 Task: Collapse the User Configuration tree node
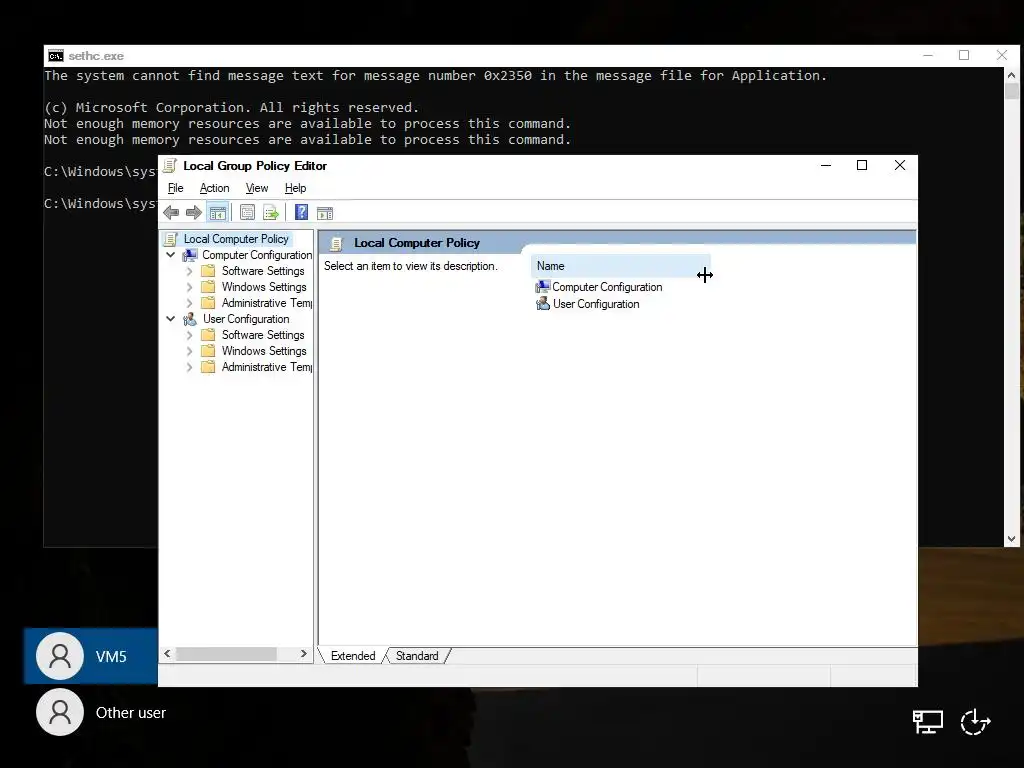(x=170, y=319)
